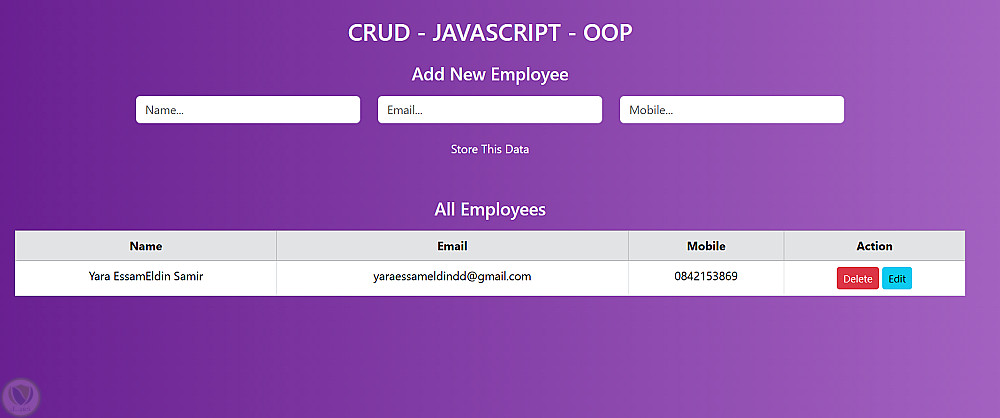Select the email cell yaraessameldindd@gmail.com
The width and height of the screenshot is (1000, 418).
(452, 277)
